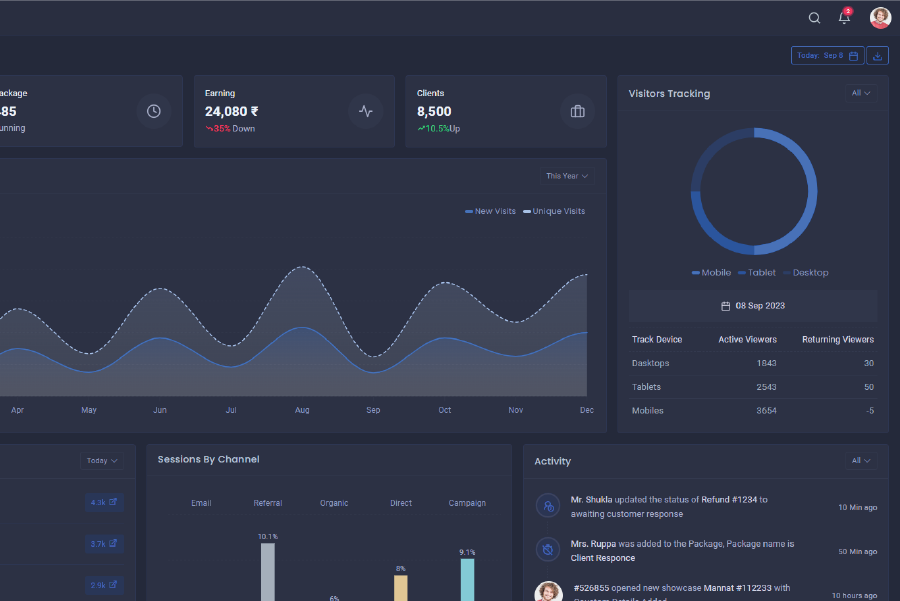This screenshot has height=601, width=900.
Task: Toggle the New Visits legend series
Action: pyautogui.click(x=490, y=211)
